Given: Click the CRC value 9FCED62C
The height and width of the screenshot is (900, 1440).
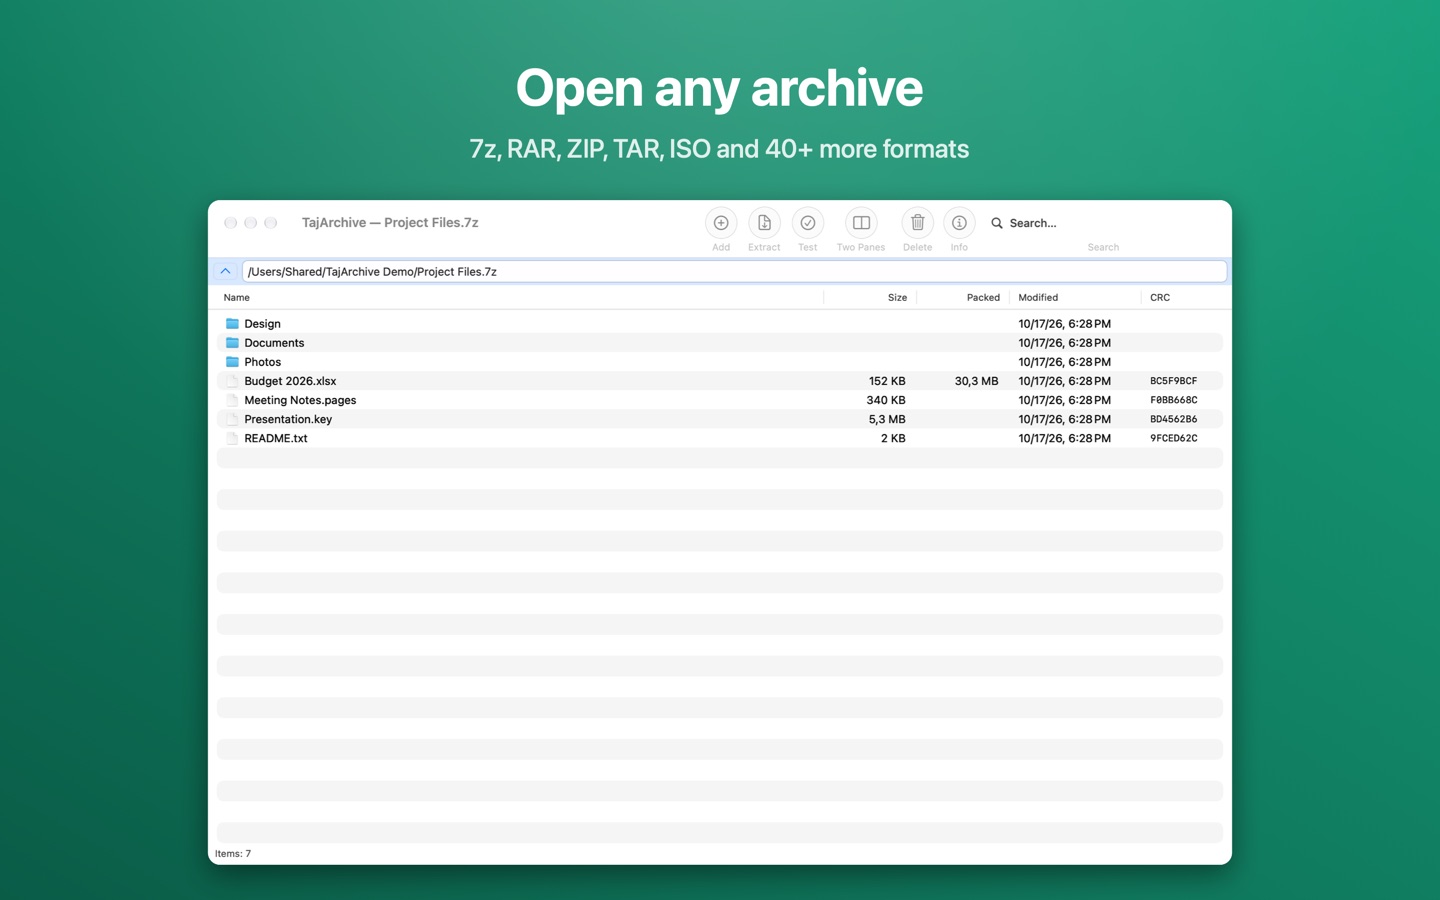Looking at the screenshot, I should tap(1173, 438).
